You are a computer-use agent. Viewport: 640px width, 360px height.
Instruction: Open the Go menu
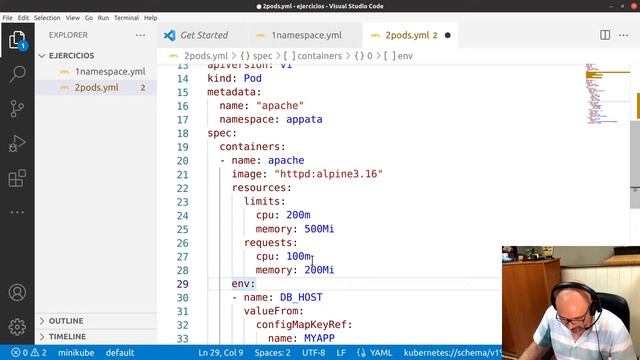pos(89,18)
